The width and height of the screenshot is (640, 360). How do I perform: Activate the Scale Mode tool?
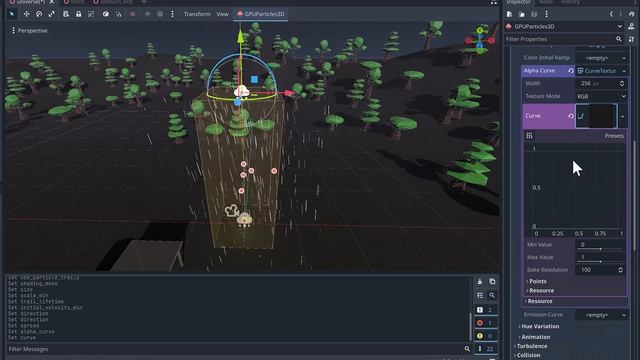click(x=51, y=14)
